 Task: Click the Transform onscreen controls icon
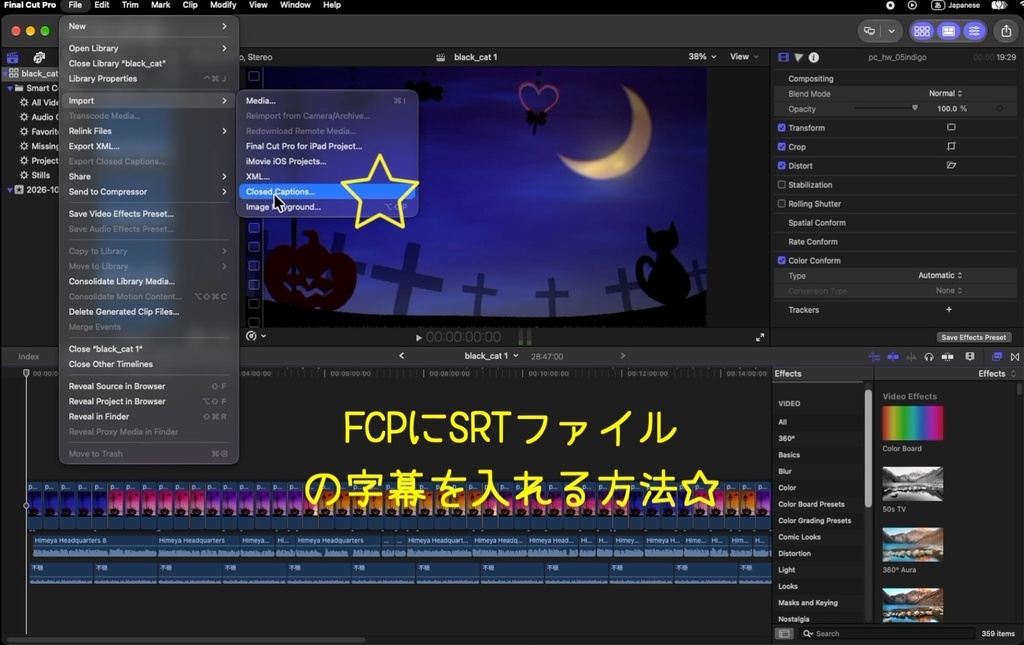[x=951, y=127]
